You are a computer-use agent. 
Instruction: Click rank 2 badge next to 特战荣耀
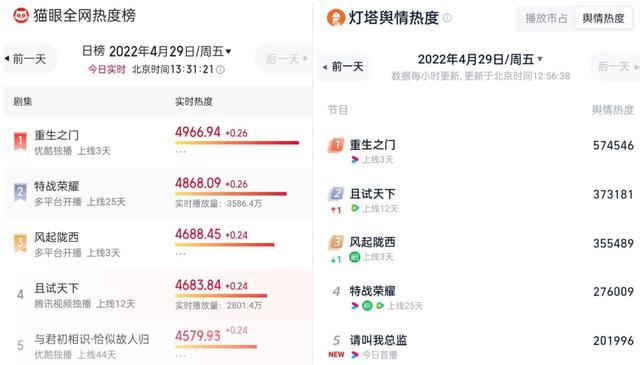[x=20, y=192]
